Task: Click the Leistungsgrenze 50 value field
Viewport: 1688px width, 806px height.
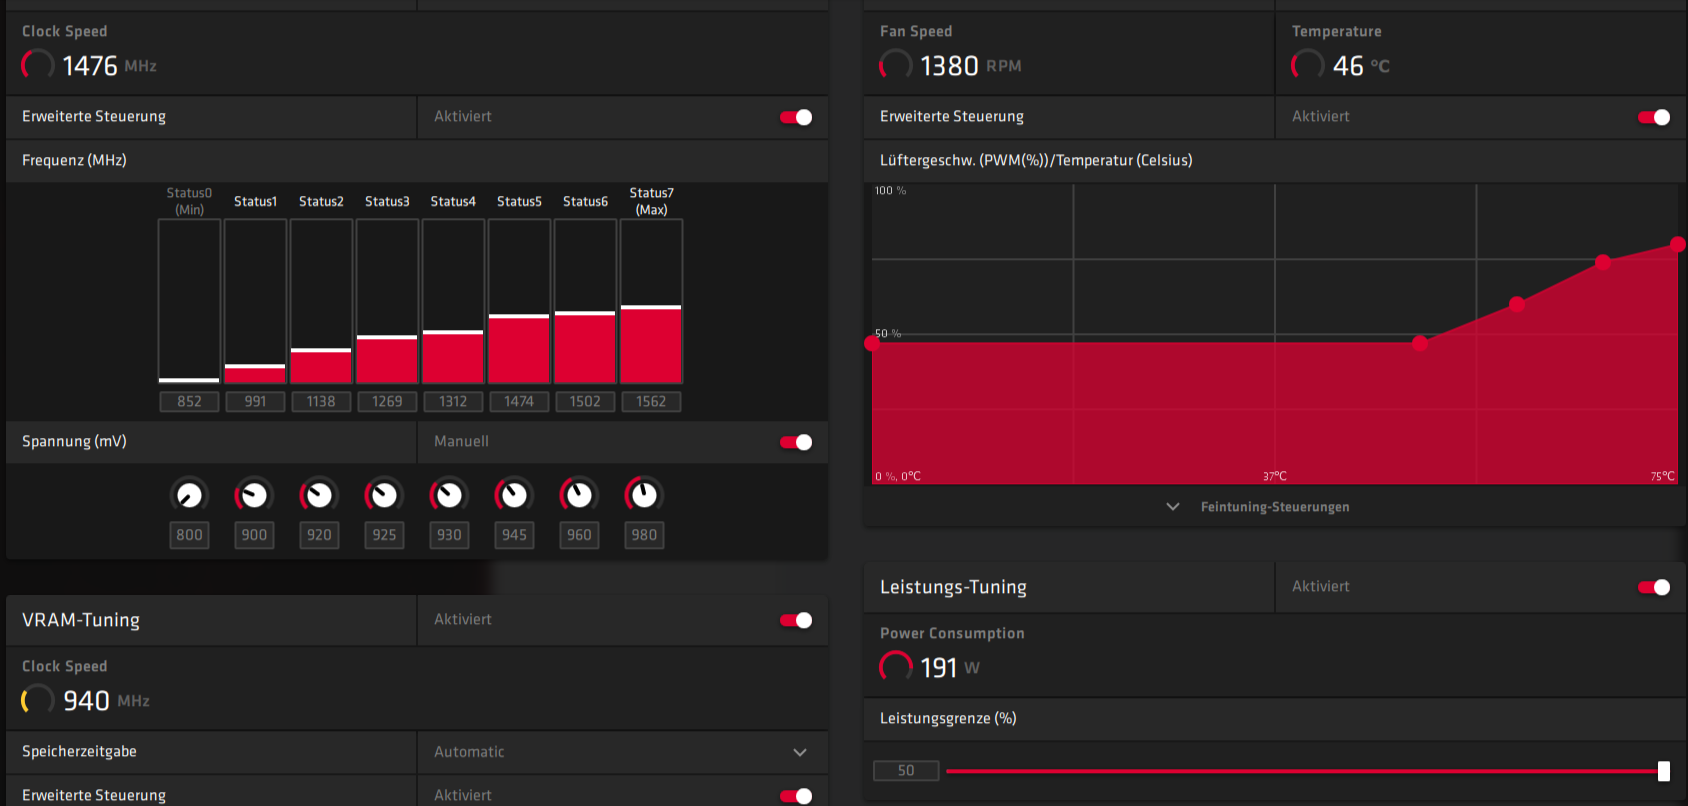Action: tap(906, 771)
